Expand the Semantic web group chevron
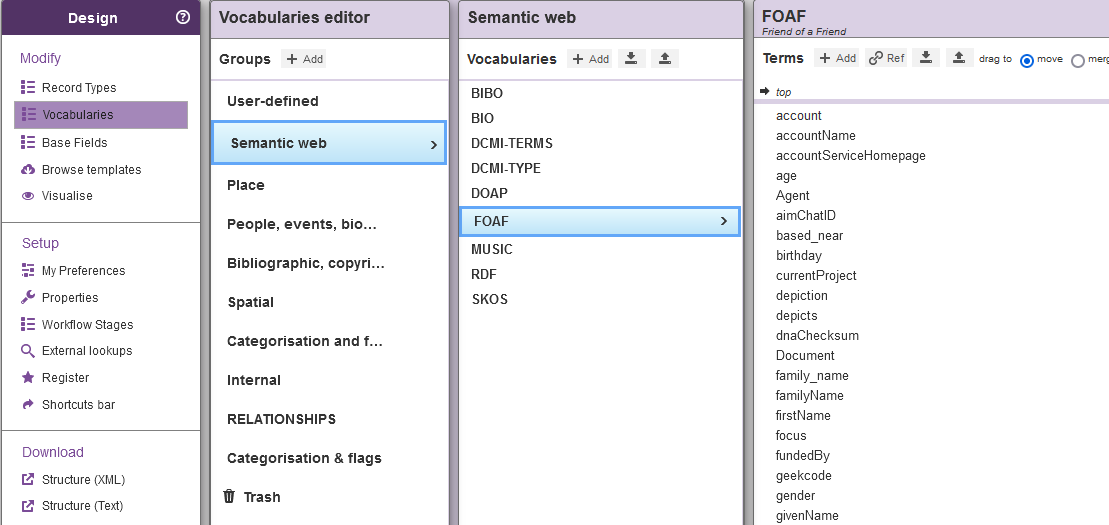 tap(433, 144)
